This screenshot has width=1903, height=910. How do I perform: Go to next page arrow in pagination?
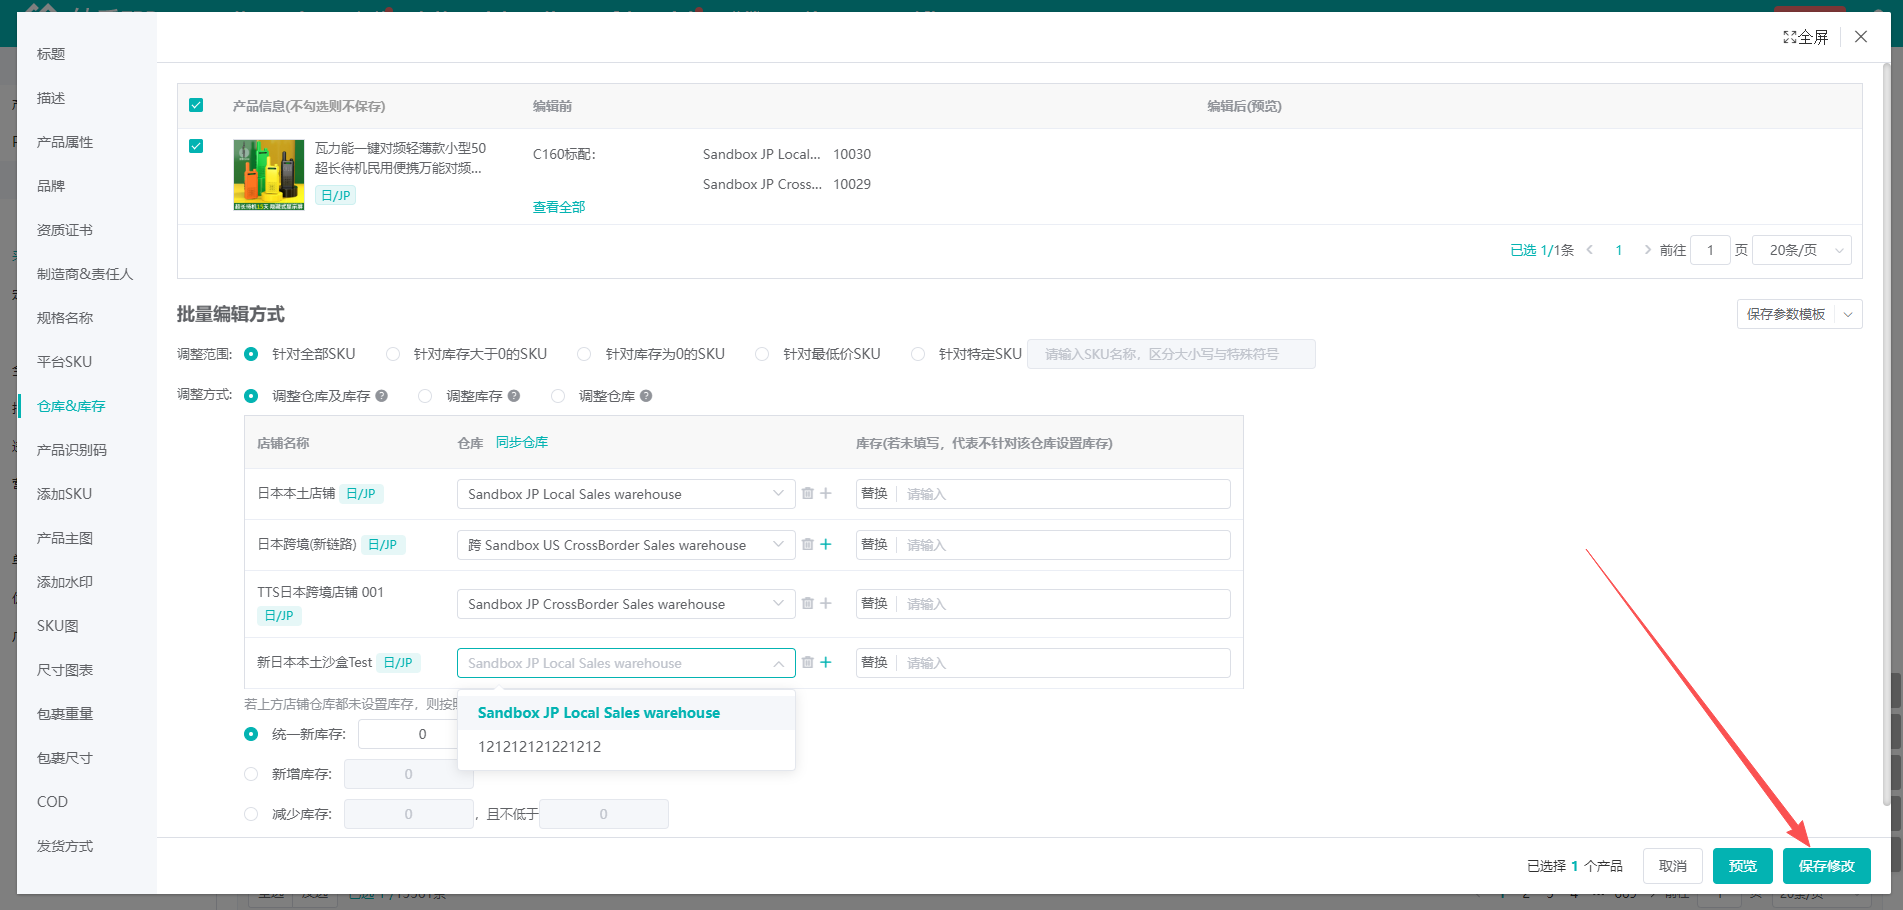[1647, 250]
